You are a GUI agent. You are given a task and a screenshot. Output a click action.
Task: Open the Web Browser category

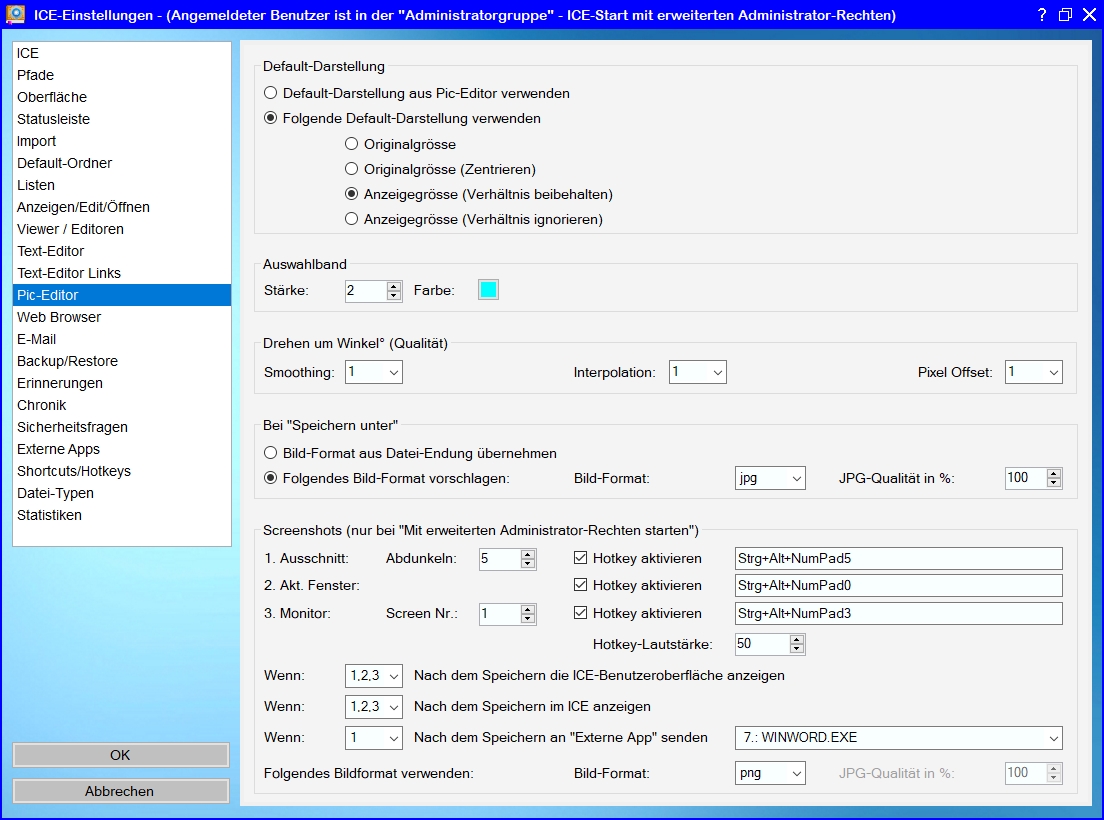point(122,317)
